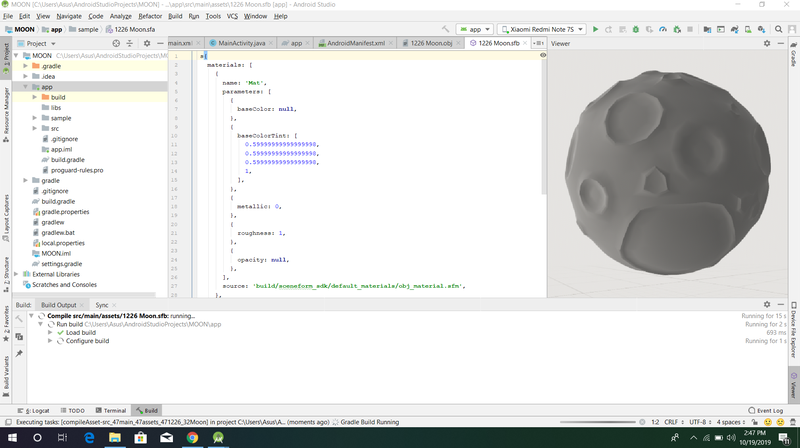Image resolution: width=800 pixels, height=448 pixels.
Task: Click the green Run app button
Action: pos(595,29)
